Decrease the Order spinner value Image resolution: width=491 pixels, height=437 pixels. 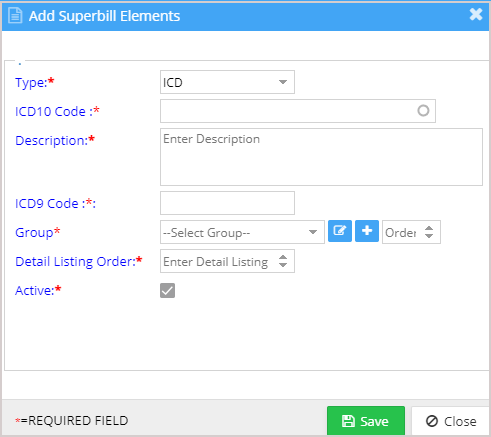(429, 236)
